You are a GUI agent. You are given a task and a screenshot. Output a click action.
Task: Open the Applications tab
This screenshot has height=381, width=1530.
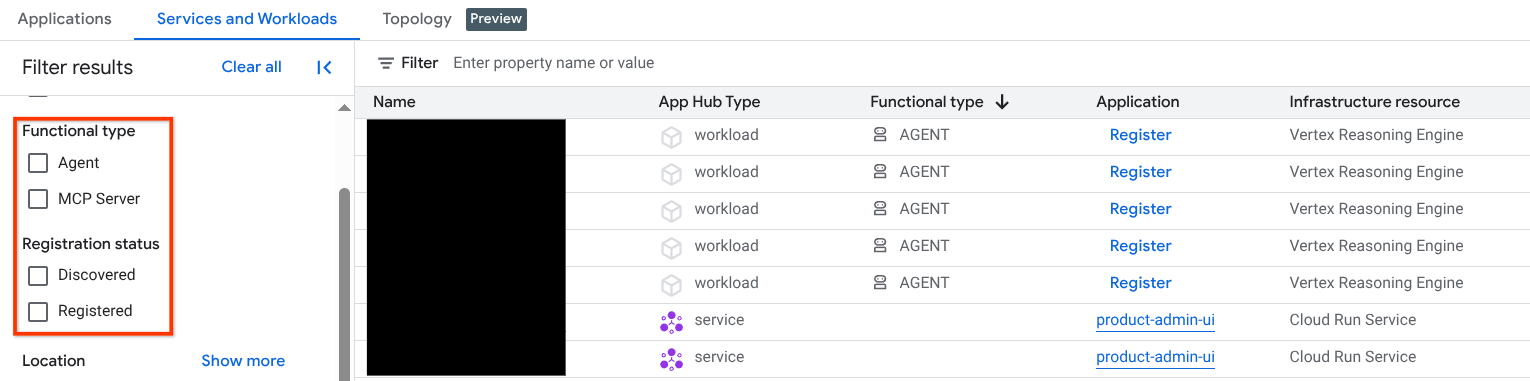65,19
